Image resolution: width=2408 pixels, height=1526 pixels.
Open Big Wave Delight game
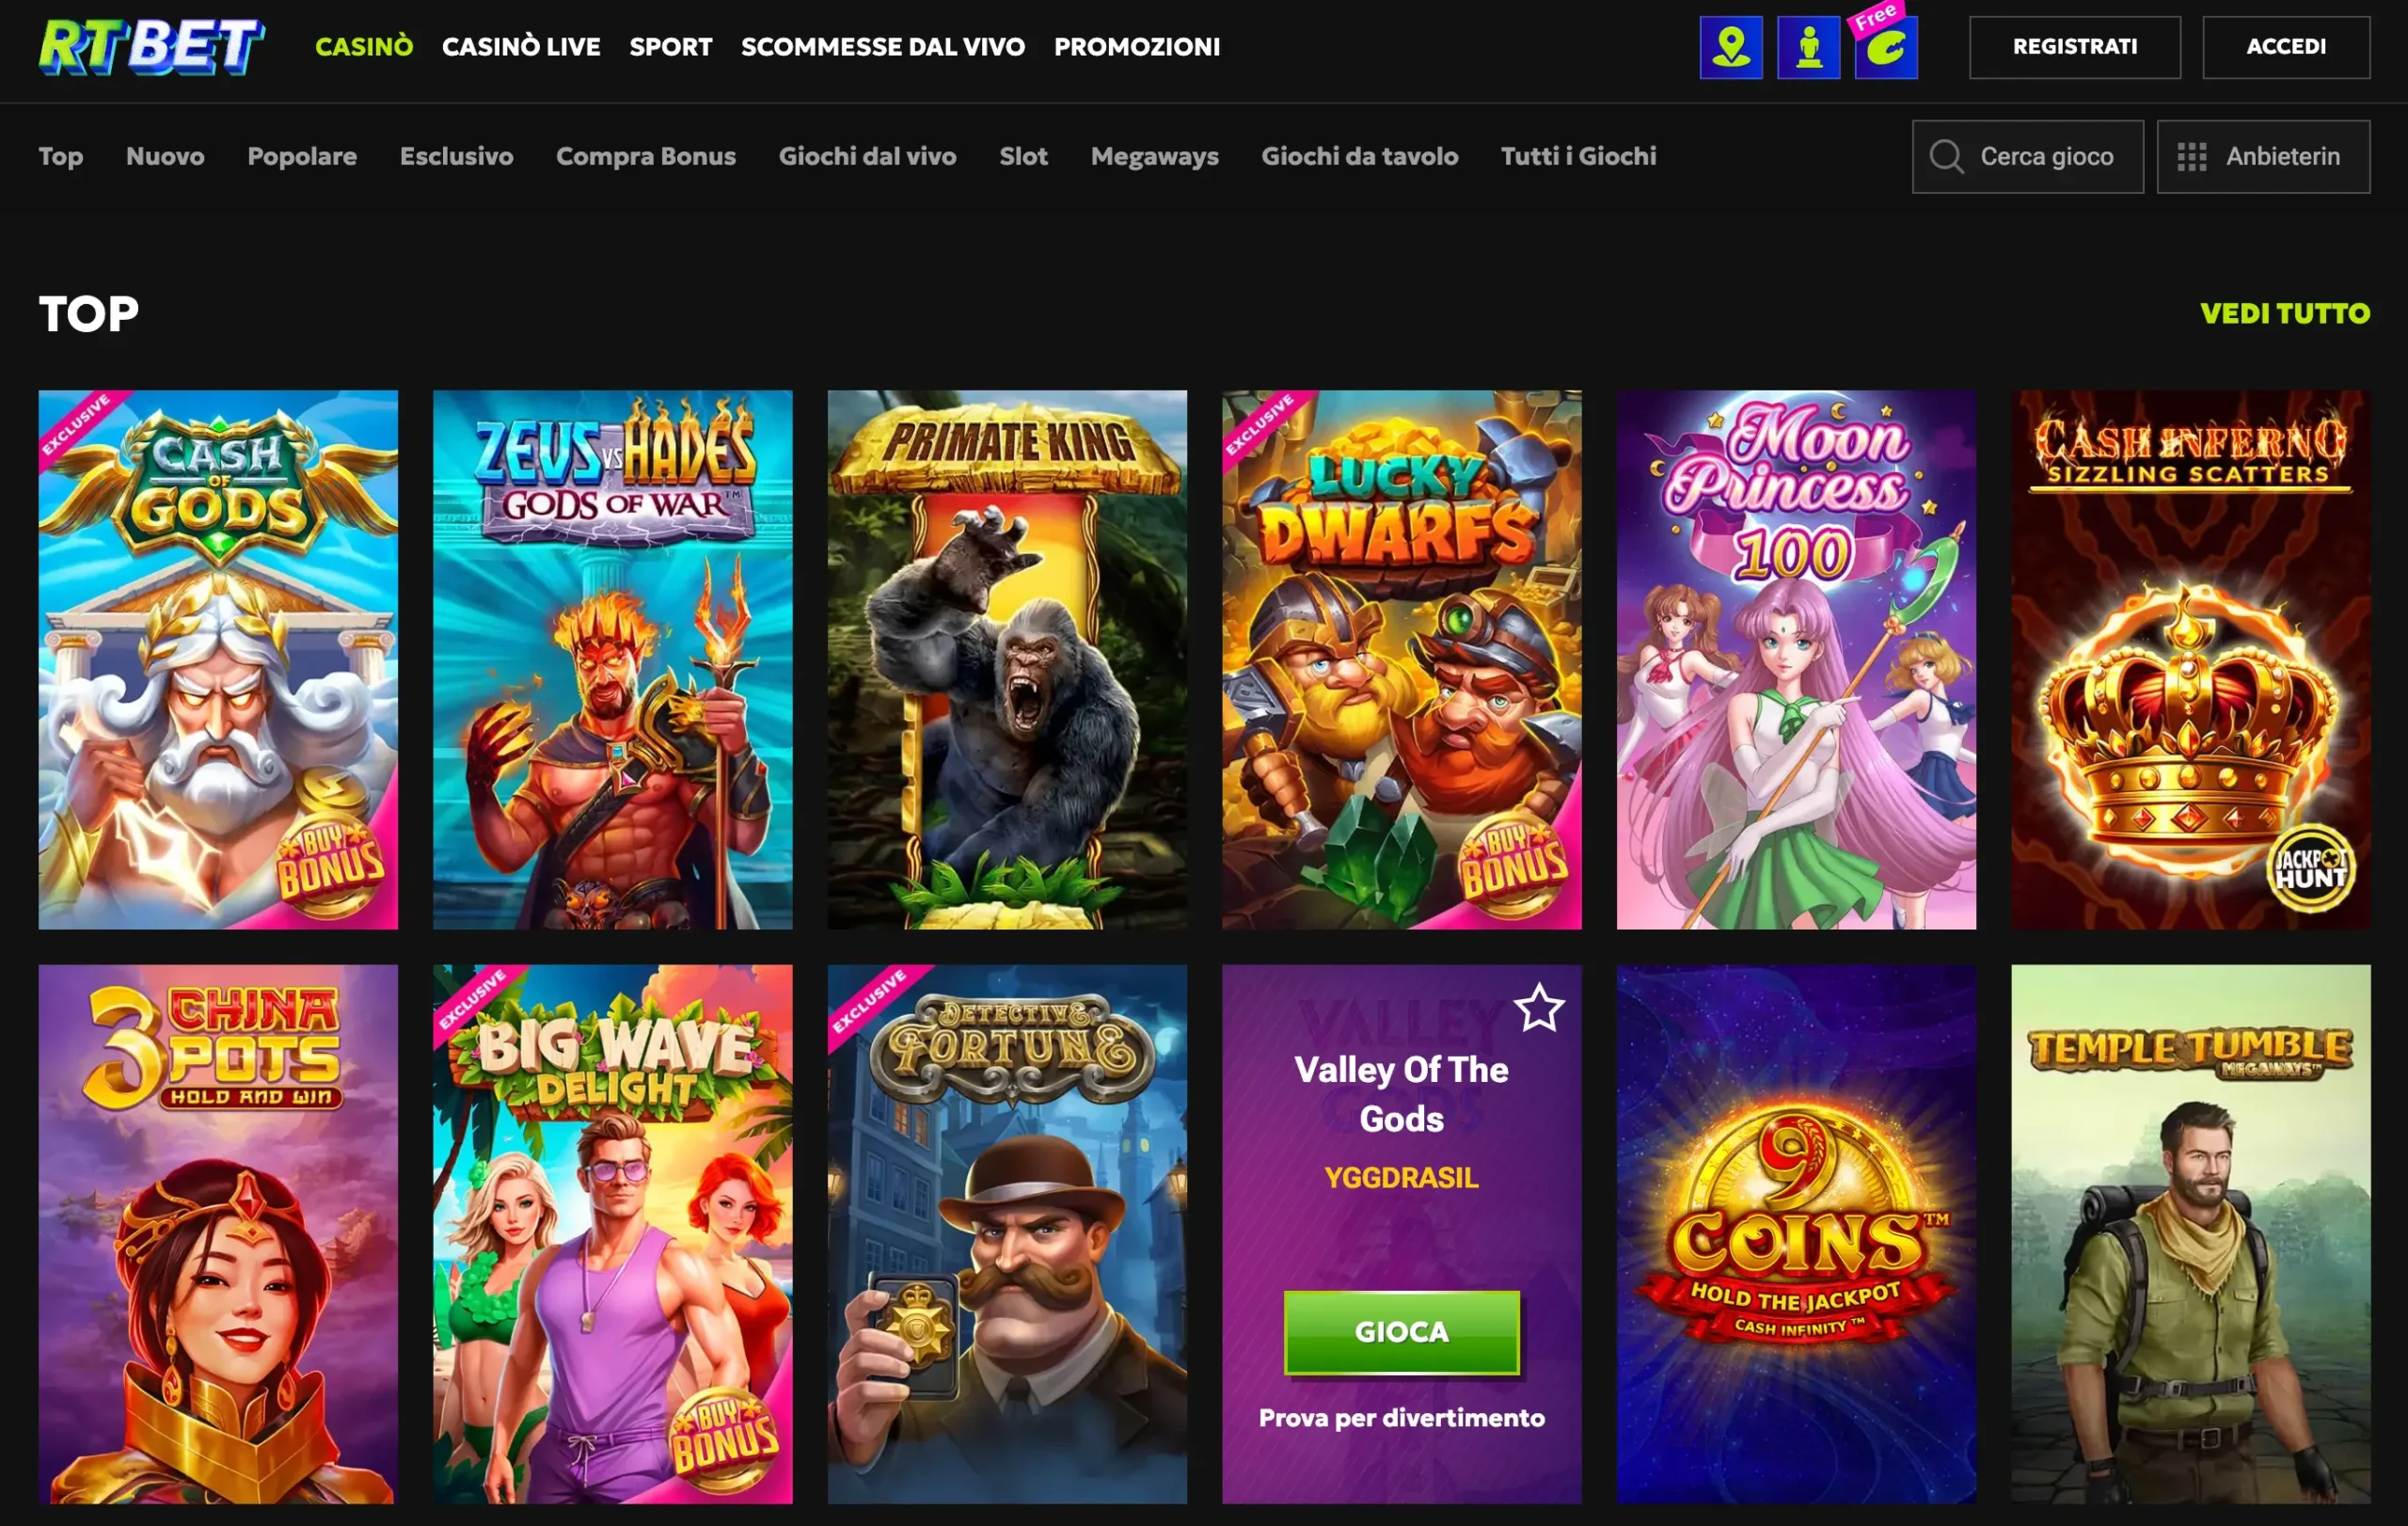point(612,1233)
